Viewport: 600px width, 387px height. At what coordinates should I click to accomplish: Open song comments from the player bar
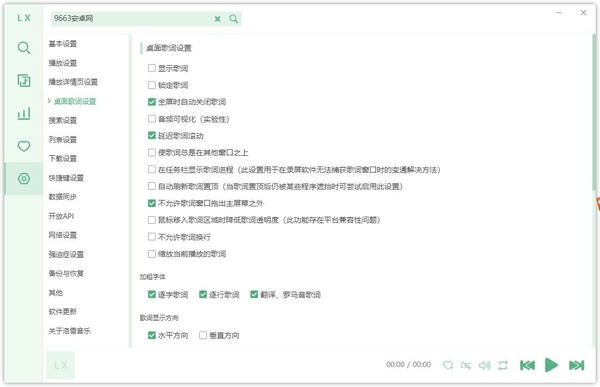tap(448, 365)
